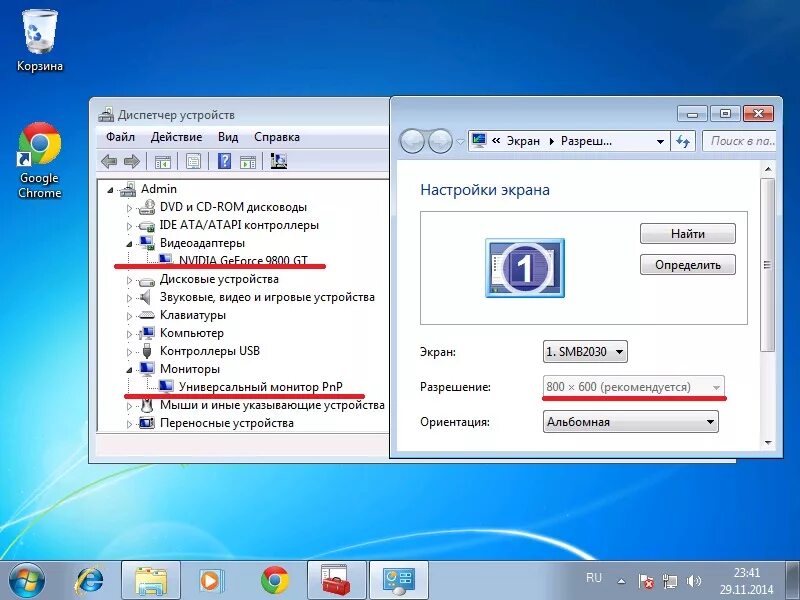Screen dimensions: 800x600
Task: Expand the Компьютер node
Action: tap(129, 334)
